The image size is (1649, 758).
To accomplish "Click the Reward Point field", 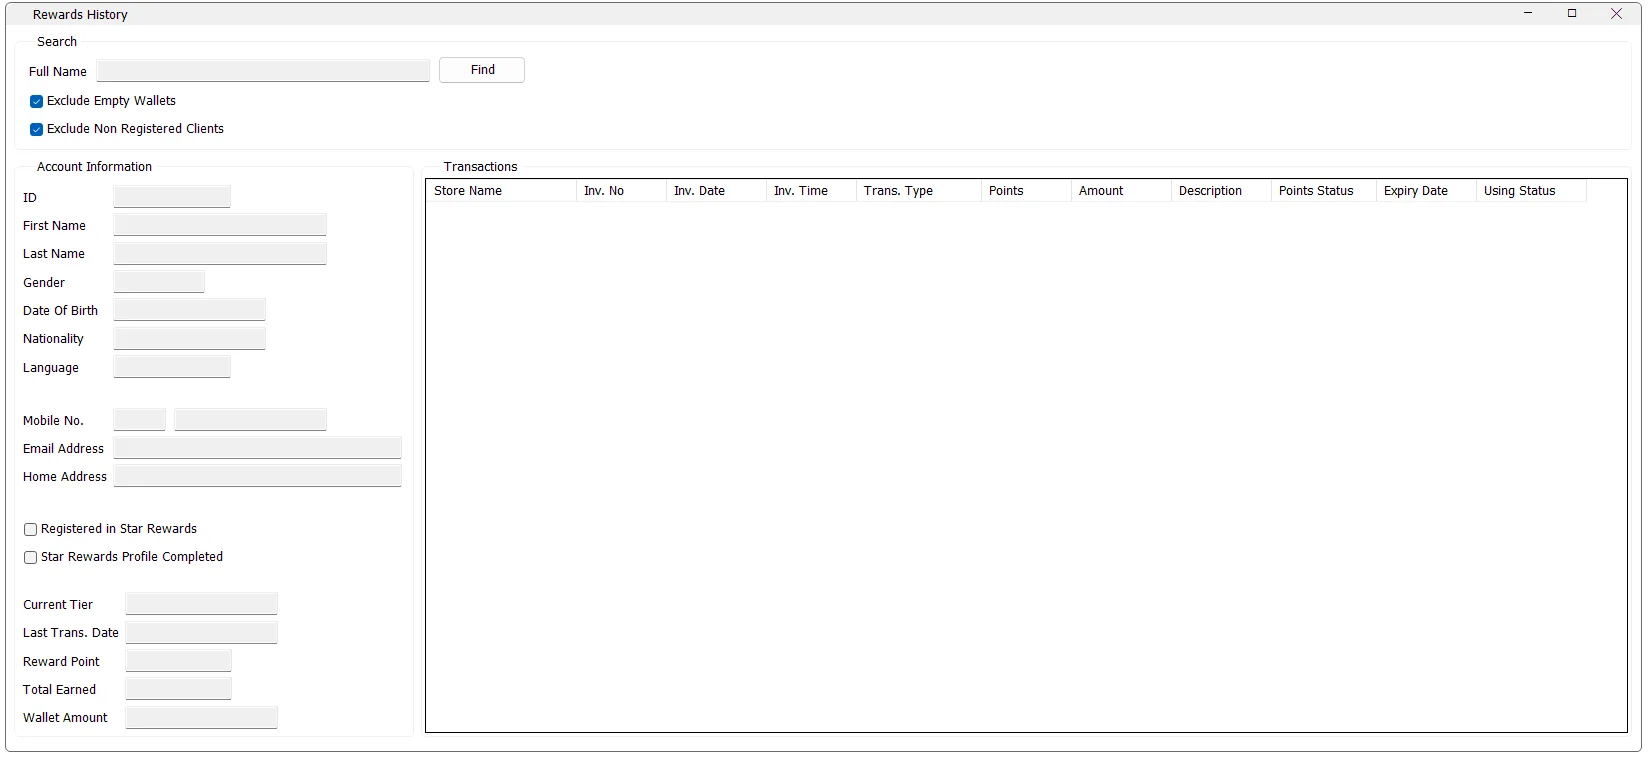I will point(179,661).
